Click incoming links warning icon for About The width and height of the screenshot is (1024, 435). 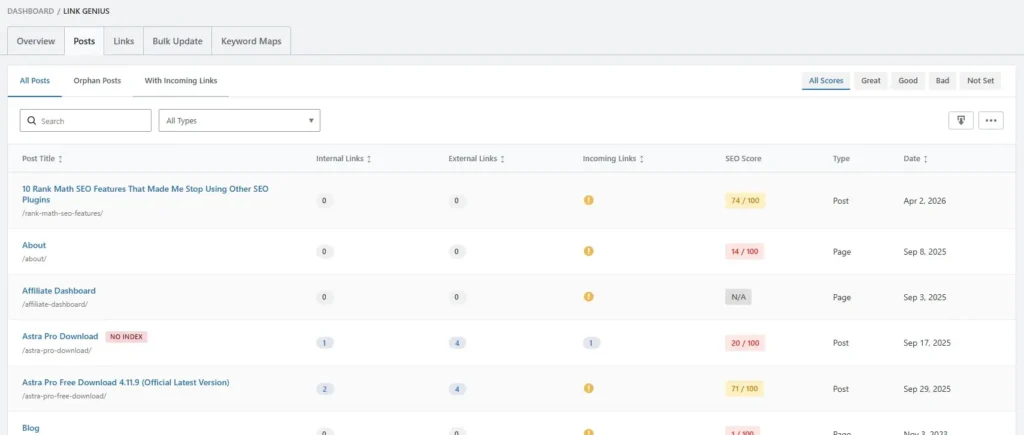[x=589, y=251]
